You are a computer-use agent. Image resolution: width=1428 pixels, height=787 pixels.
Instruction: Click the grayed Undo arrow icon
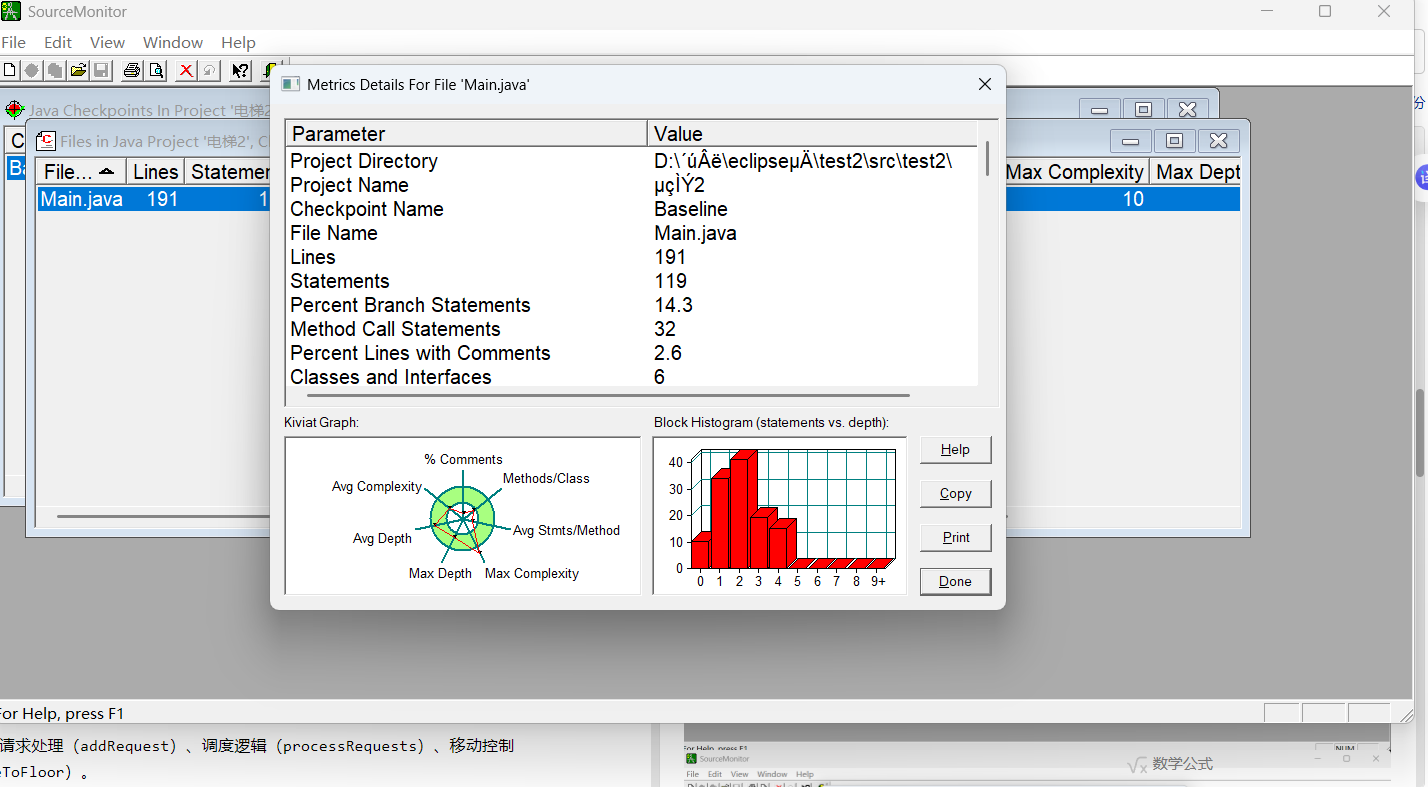pyautogui.click(x=209, y=70)
